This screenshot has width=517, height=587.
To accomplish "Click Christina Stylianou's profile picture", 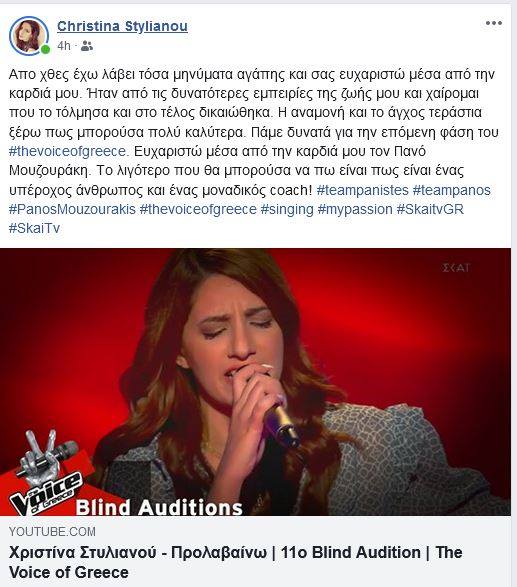I will coord(29,36).
